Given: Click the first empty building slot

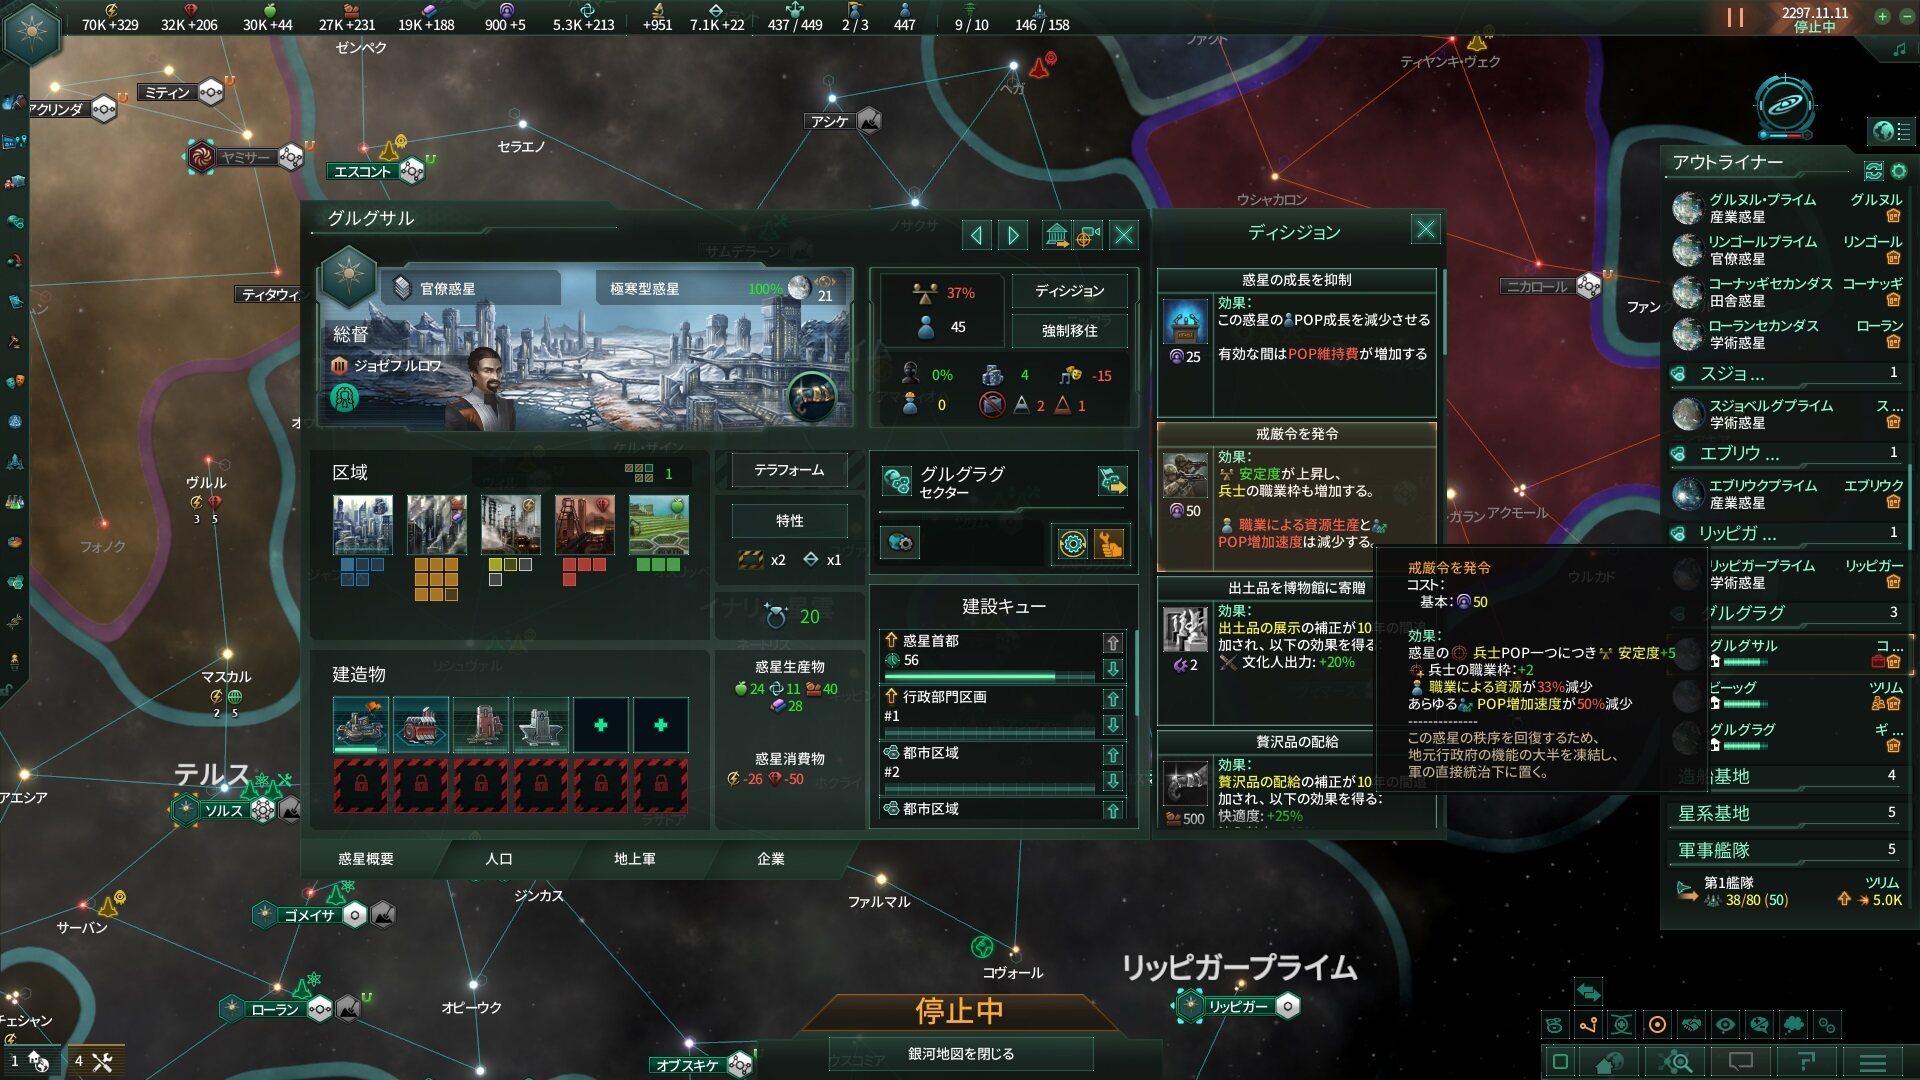Looking at the screenshot, I should [601, 725].
